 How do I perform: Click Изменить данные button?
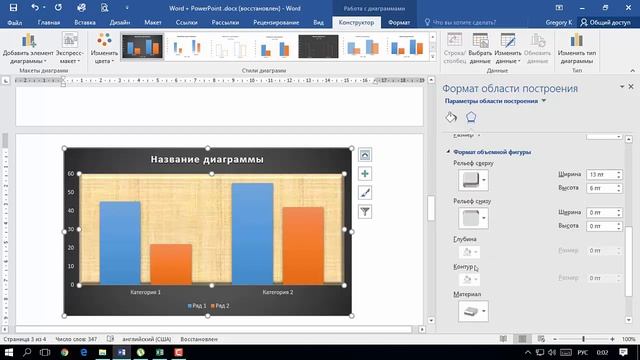click(508, 49)
